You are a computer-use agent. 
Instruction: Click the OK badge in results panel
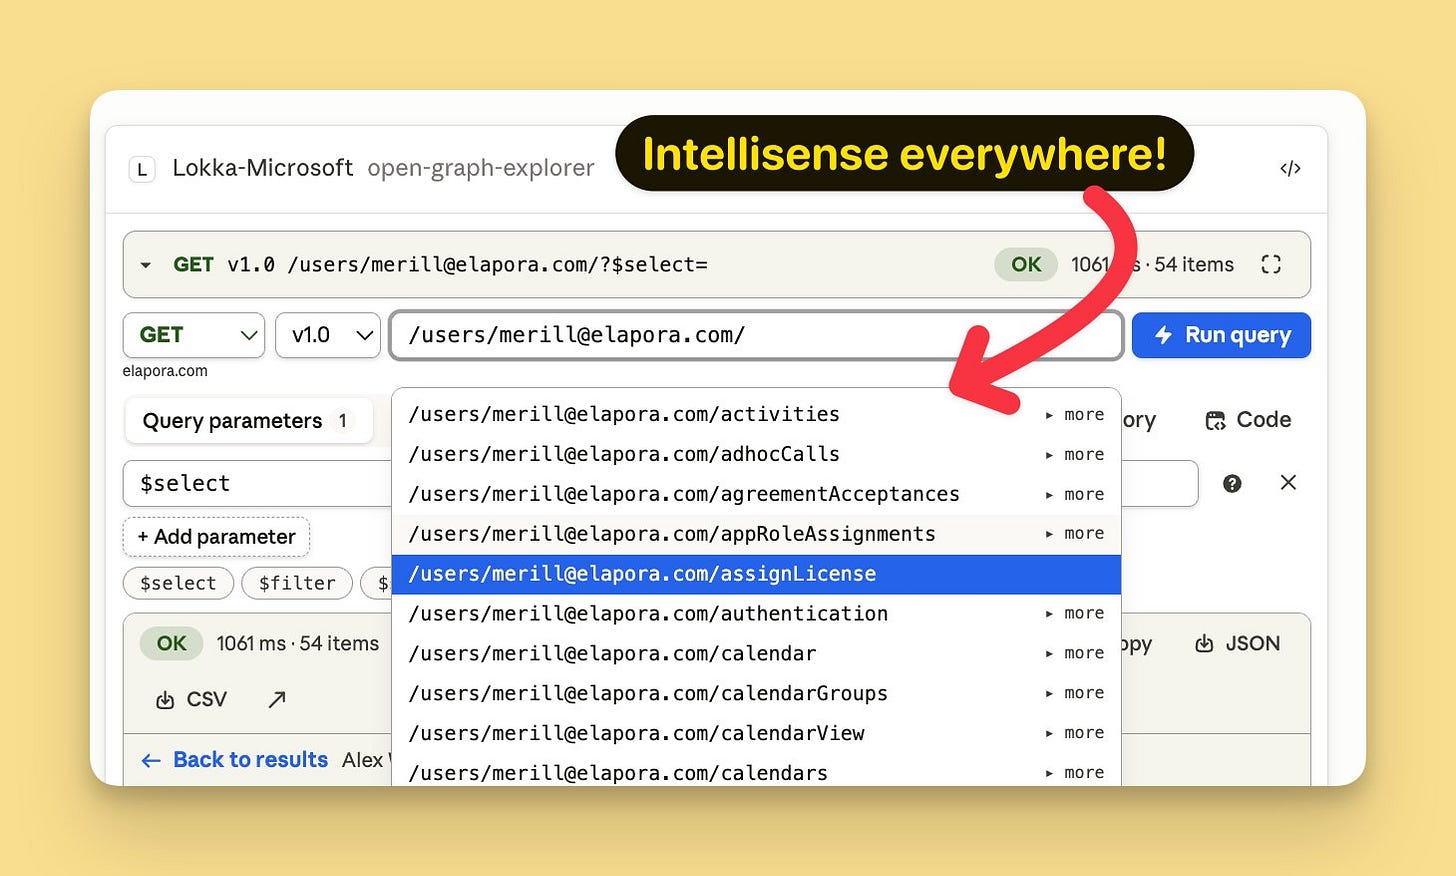tap(171, 643)
